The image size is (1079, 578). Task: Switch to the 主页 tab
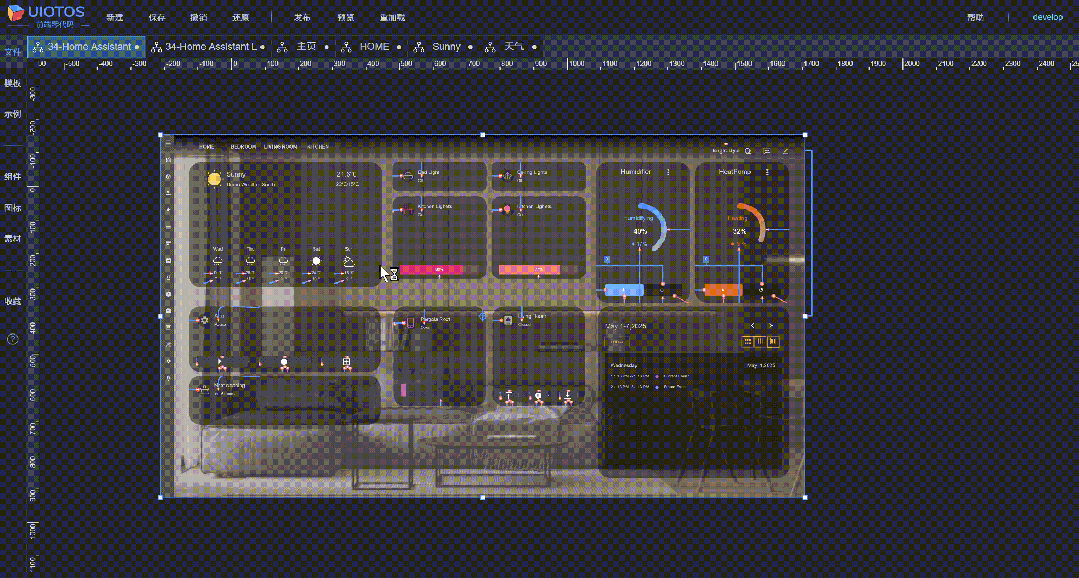(x=301, y=47)
